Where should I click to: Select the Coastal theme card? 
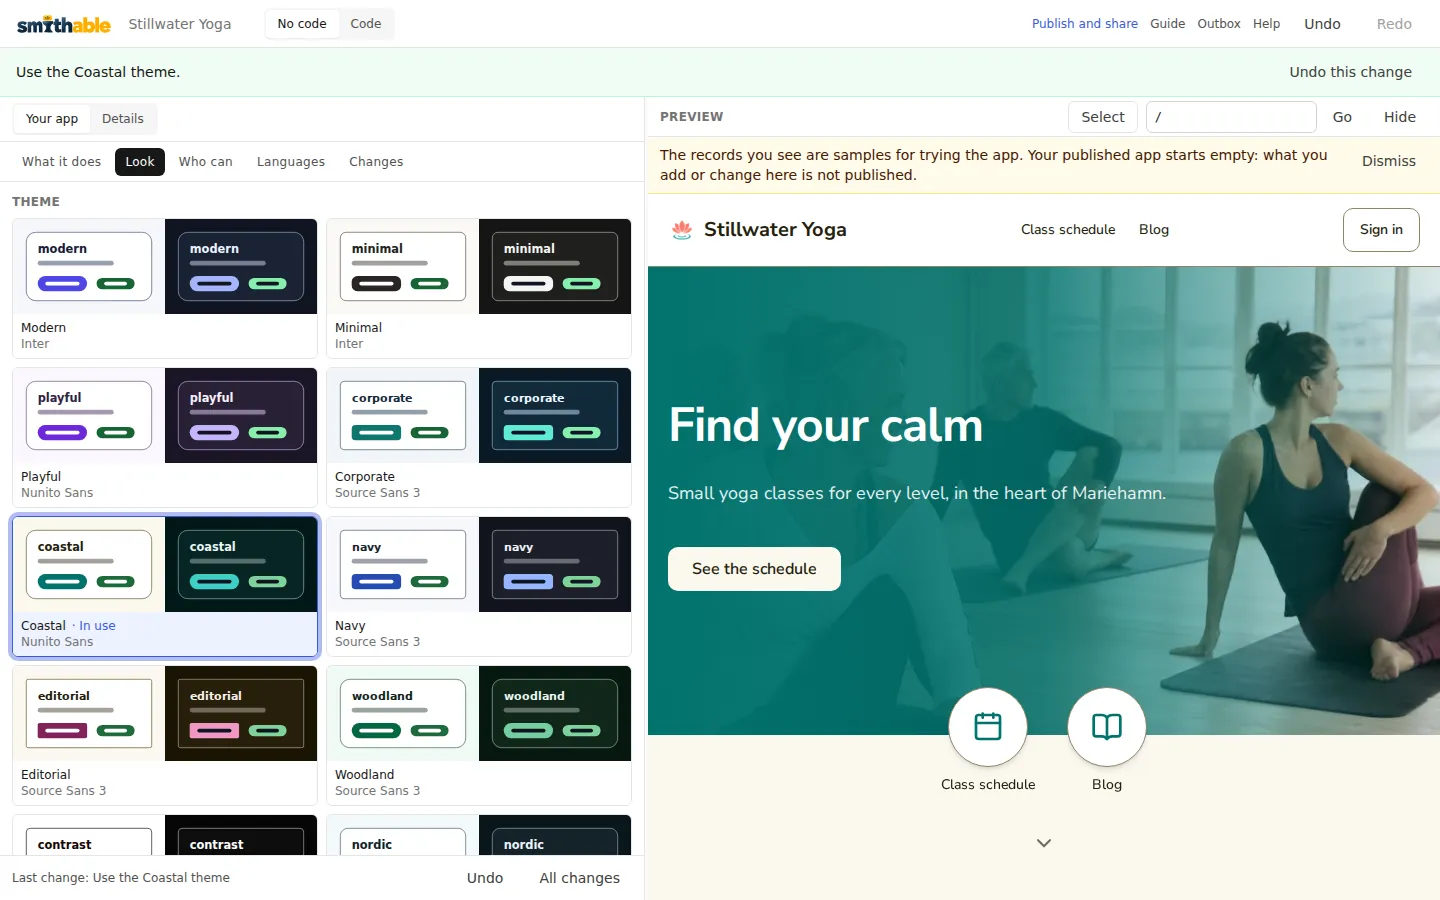[165, 586]
